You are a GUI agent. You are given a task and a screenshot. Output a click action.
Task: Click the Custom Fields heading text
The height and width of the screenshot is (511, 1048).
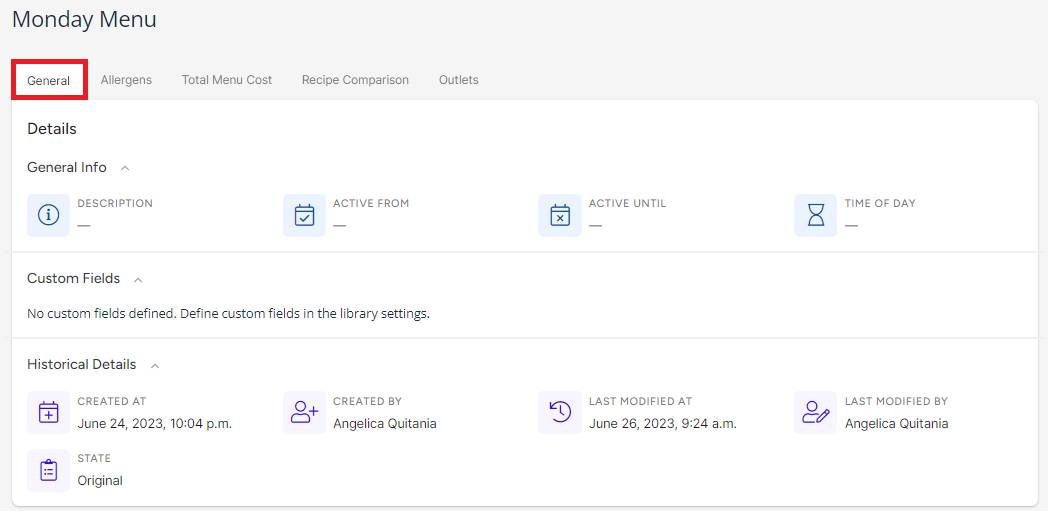[x=74, y=279]
